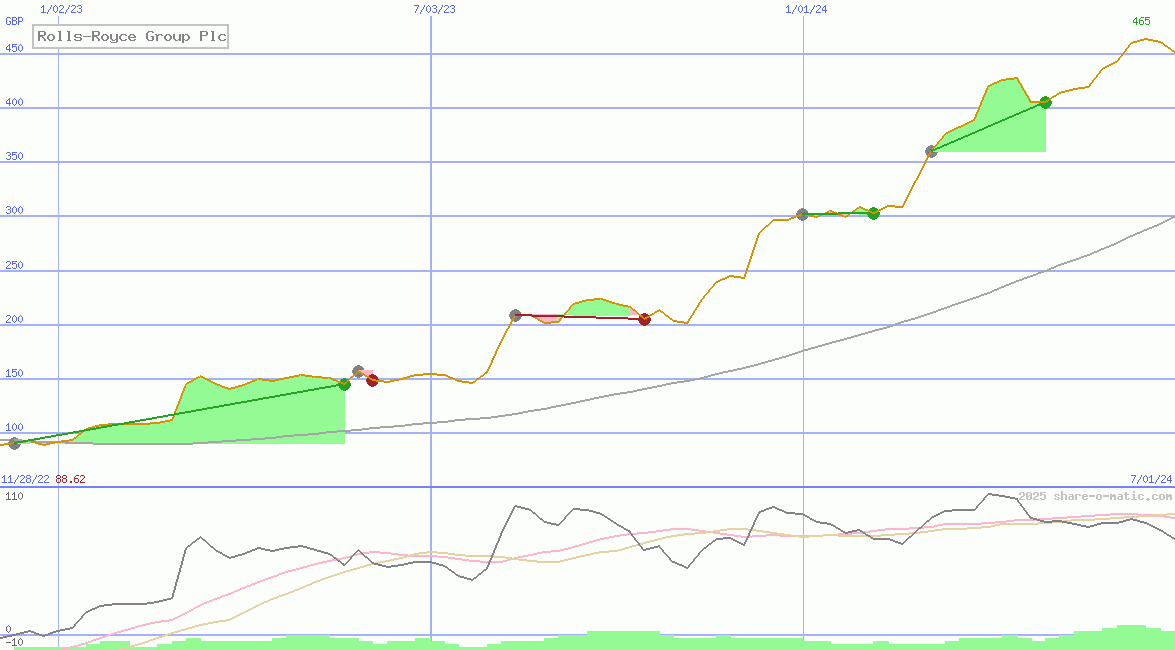1175x650 pixels.
Task: Click the green 465 peak price label
Action: tap(1141, 21)
